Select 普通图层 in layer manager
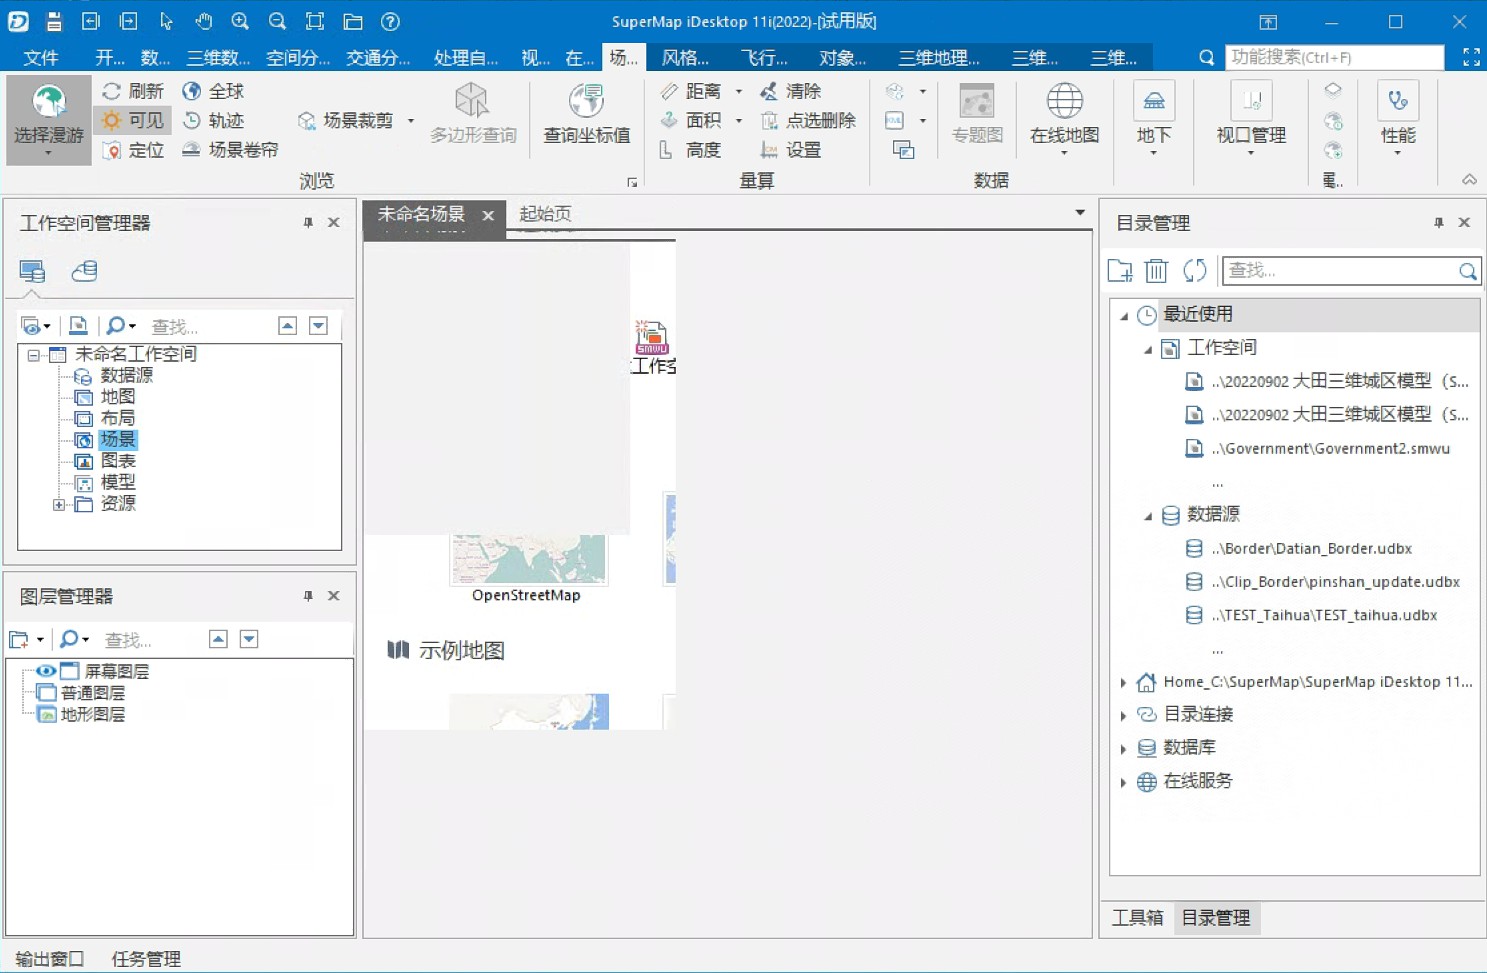1487x973 pixels. click(x=92, y=693)
